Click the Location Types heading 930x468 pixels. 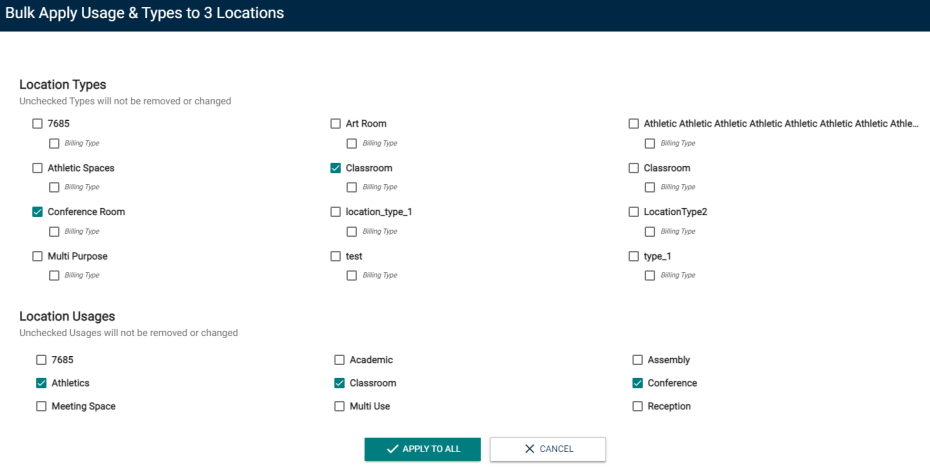click(63, 85)
